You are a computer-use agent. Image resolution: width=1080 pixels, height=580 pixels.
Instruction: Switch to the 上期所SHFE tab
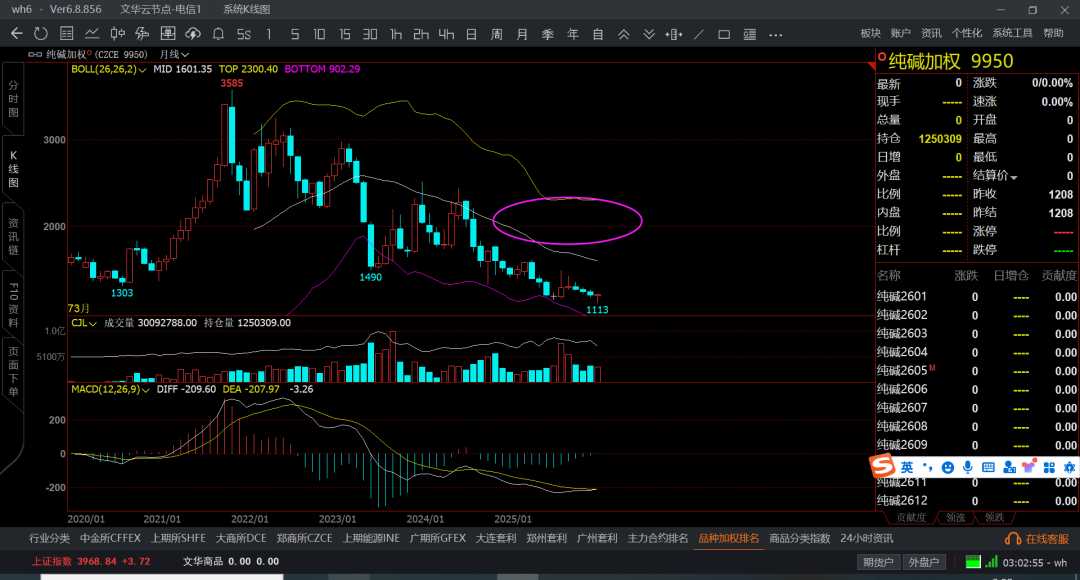click(x=178, y=538)
